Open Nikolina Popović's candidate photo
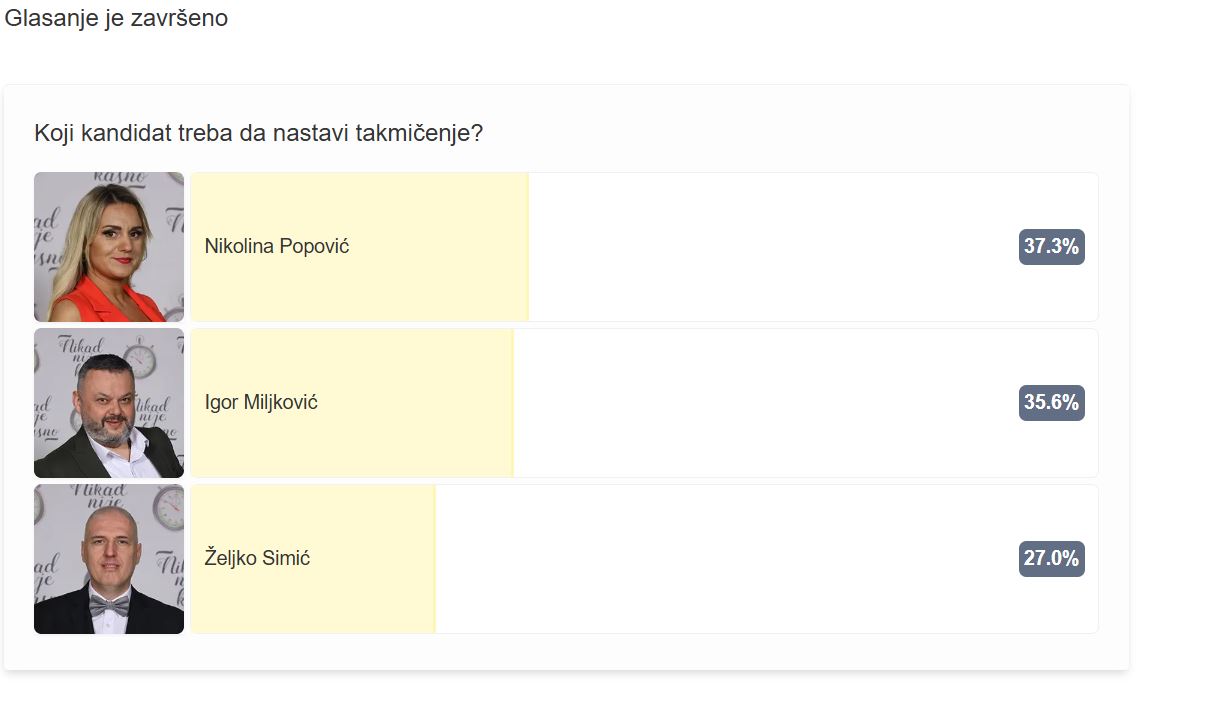Image resolution: width=1231 pixels, height=717 pixels. coord(109,247)
